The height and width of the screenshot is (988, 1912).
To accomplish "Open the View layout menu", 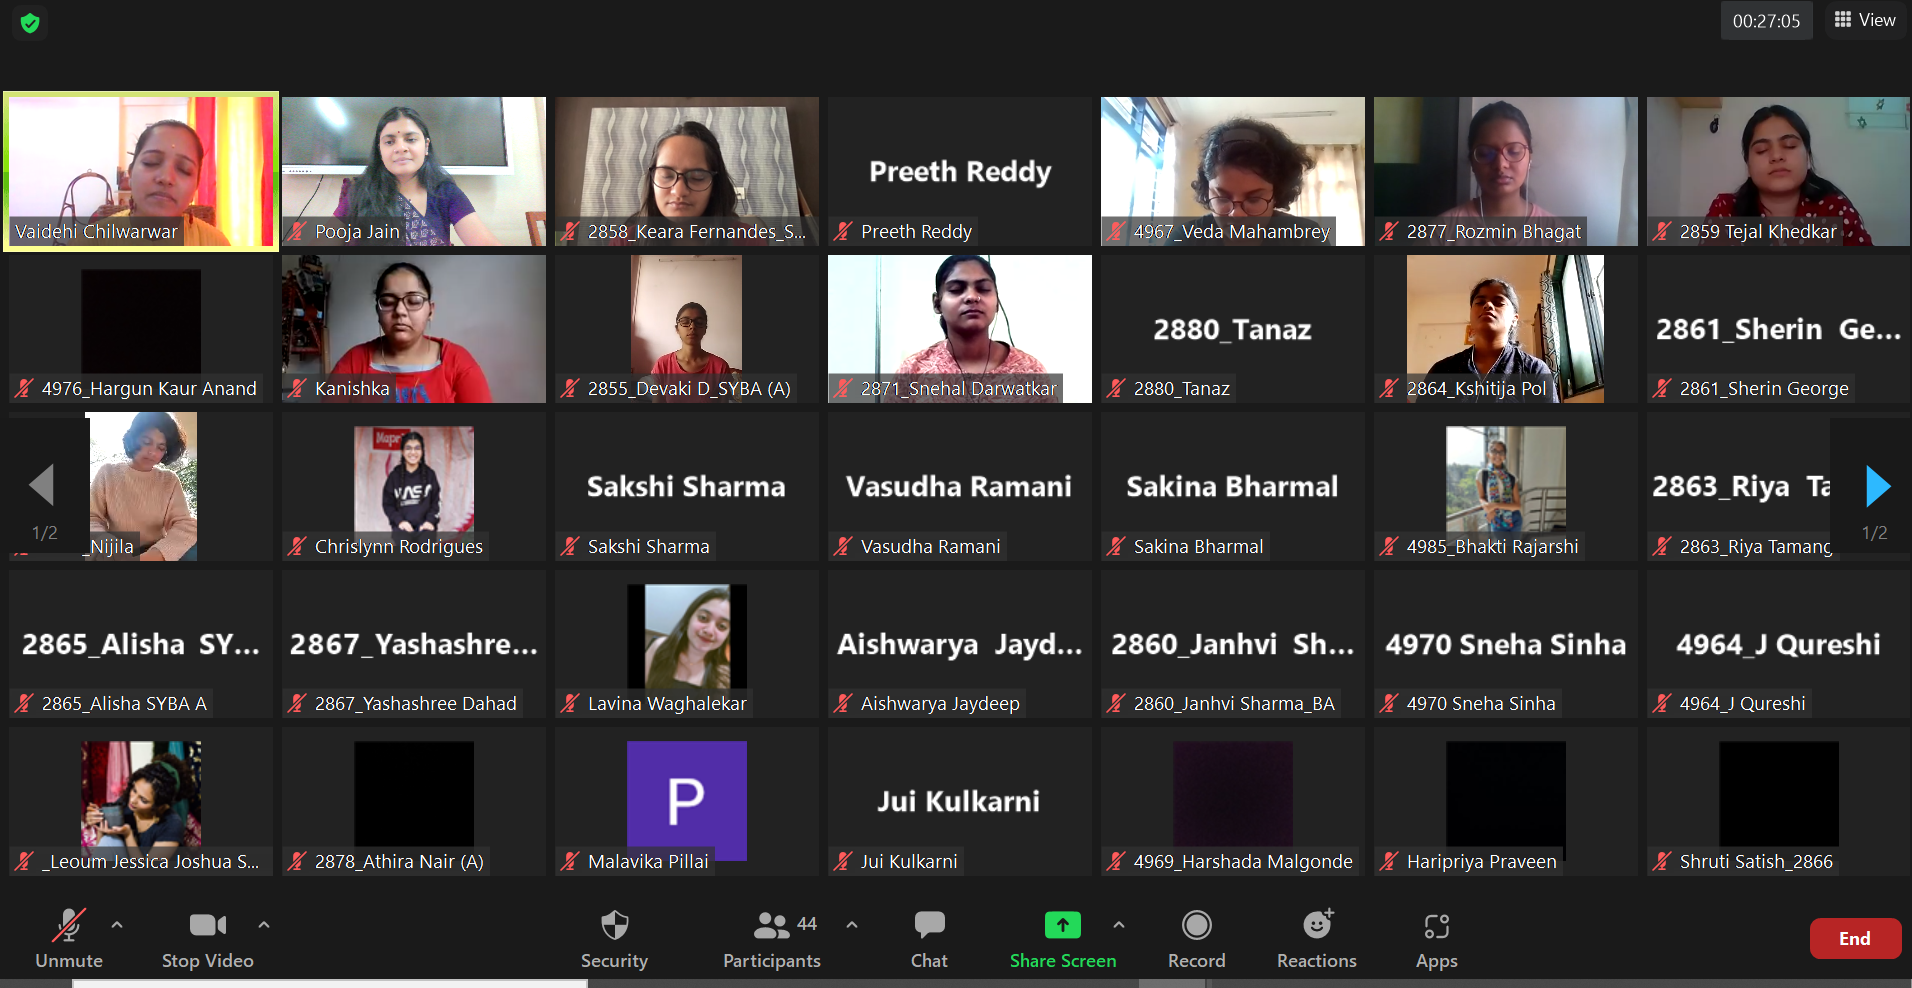I will 1865,20.
